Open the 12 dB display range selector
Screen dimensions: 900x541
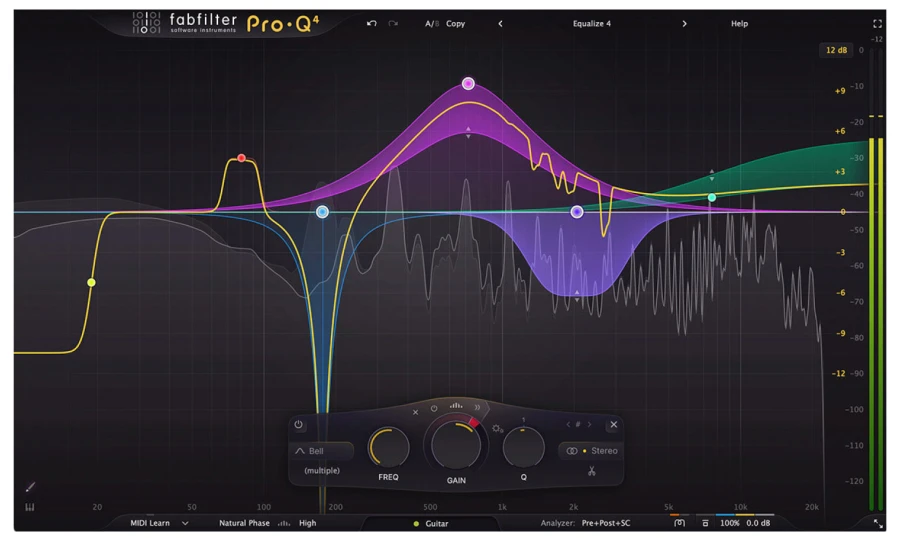click(836, 50)
